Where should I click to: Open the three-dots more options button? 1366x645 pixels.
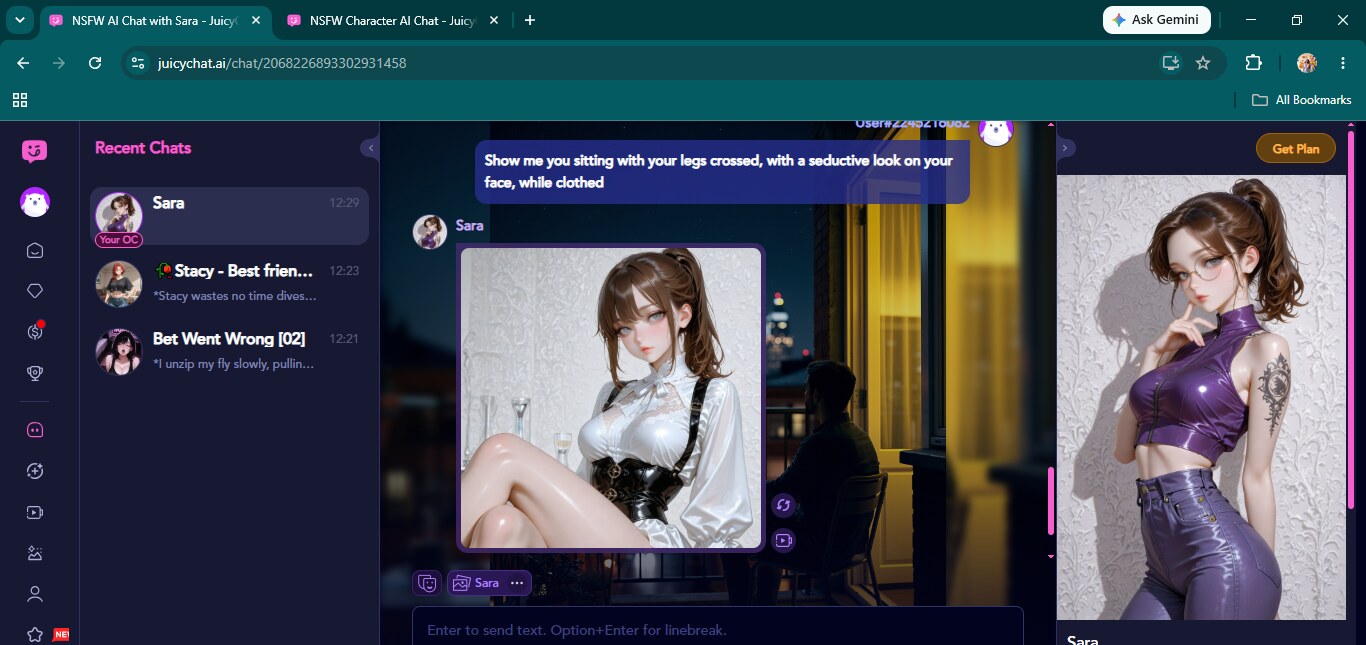(516, 582)
